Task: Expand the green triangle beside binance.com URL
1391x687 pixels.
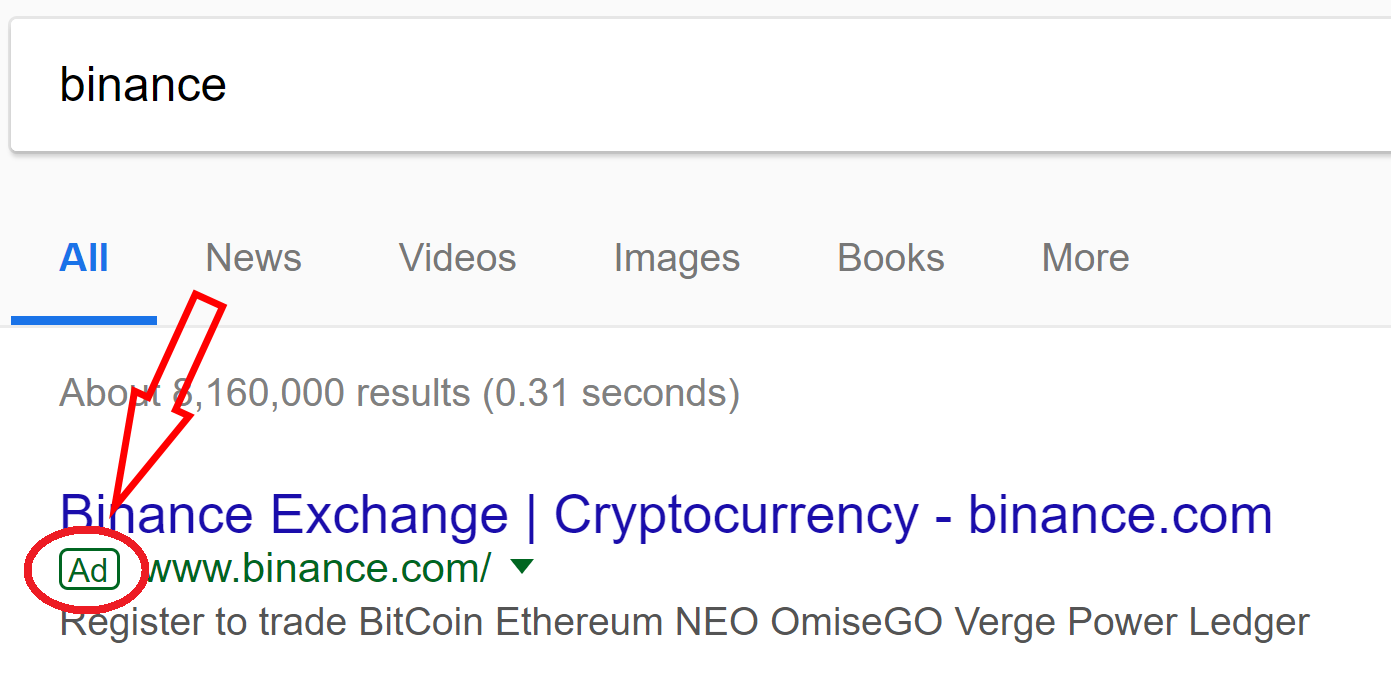Action: coord(522,567)
